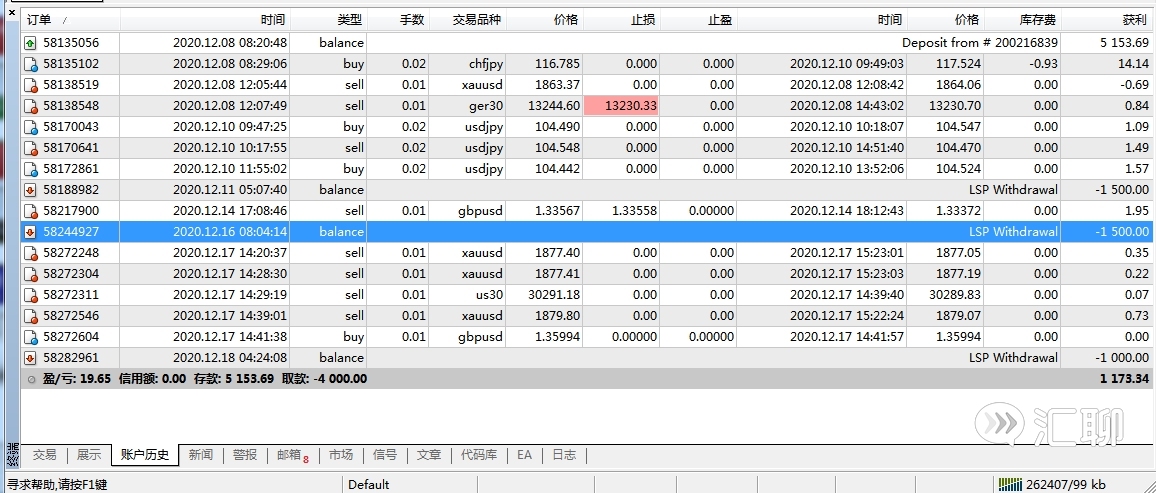Image resolution: width=1156 pixels, height=493 pixels.
Task: Click the 14.14 profit cell
Action: [x=1134, y=64]
